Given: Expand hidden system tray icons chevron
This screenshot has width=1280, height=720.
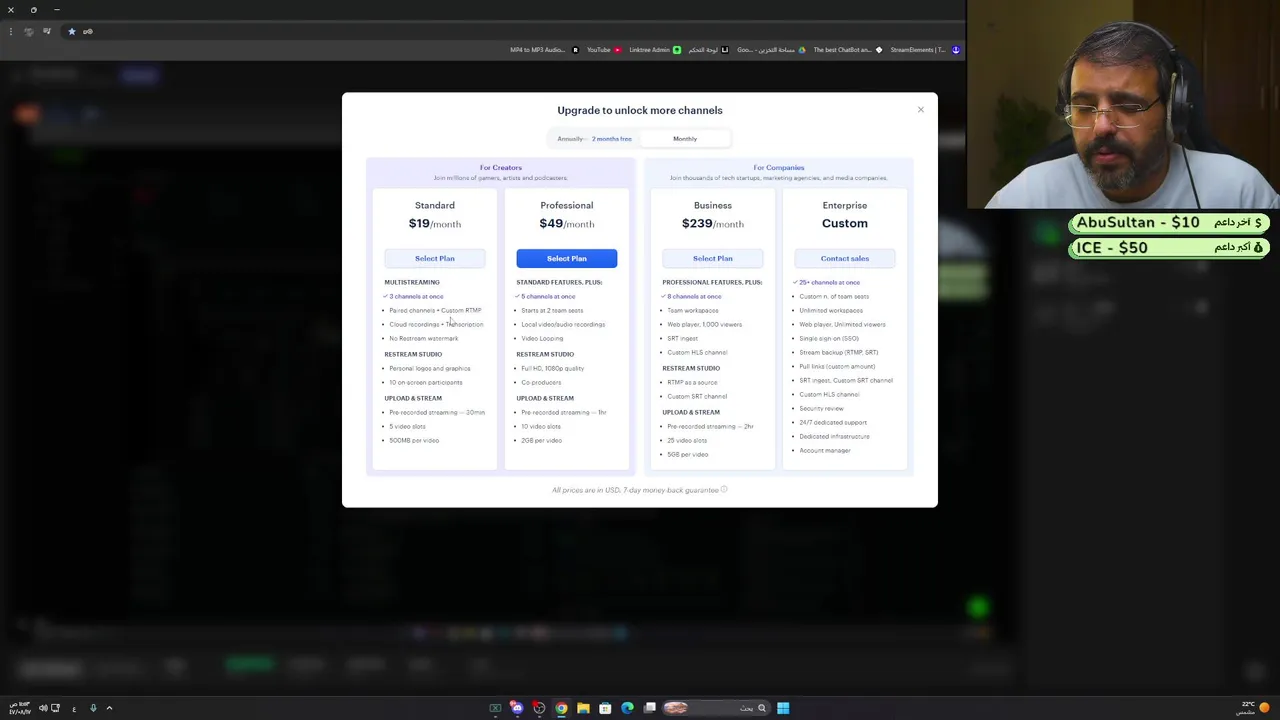Looking at the screenshot, I should point(109,708).
